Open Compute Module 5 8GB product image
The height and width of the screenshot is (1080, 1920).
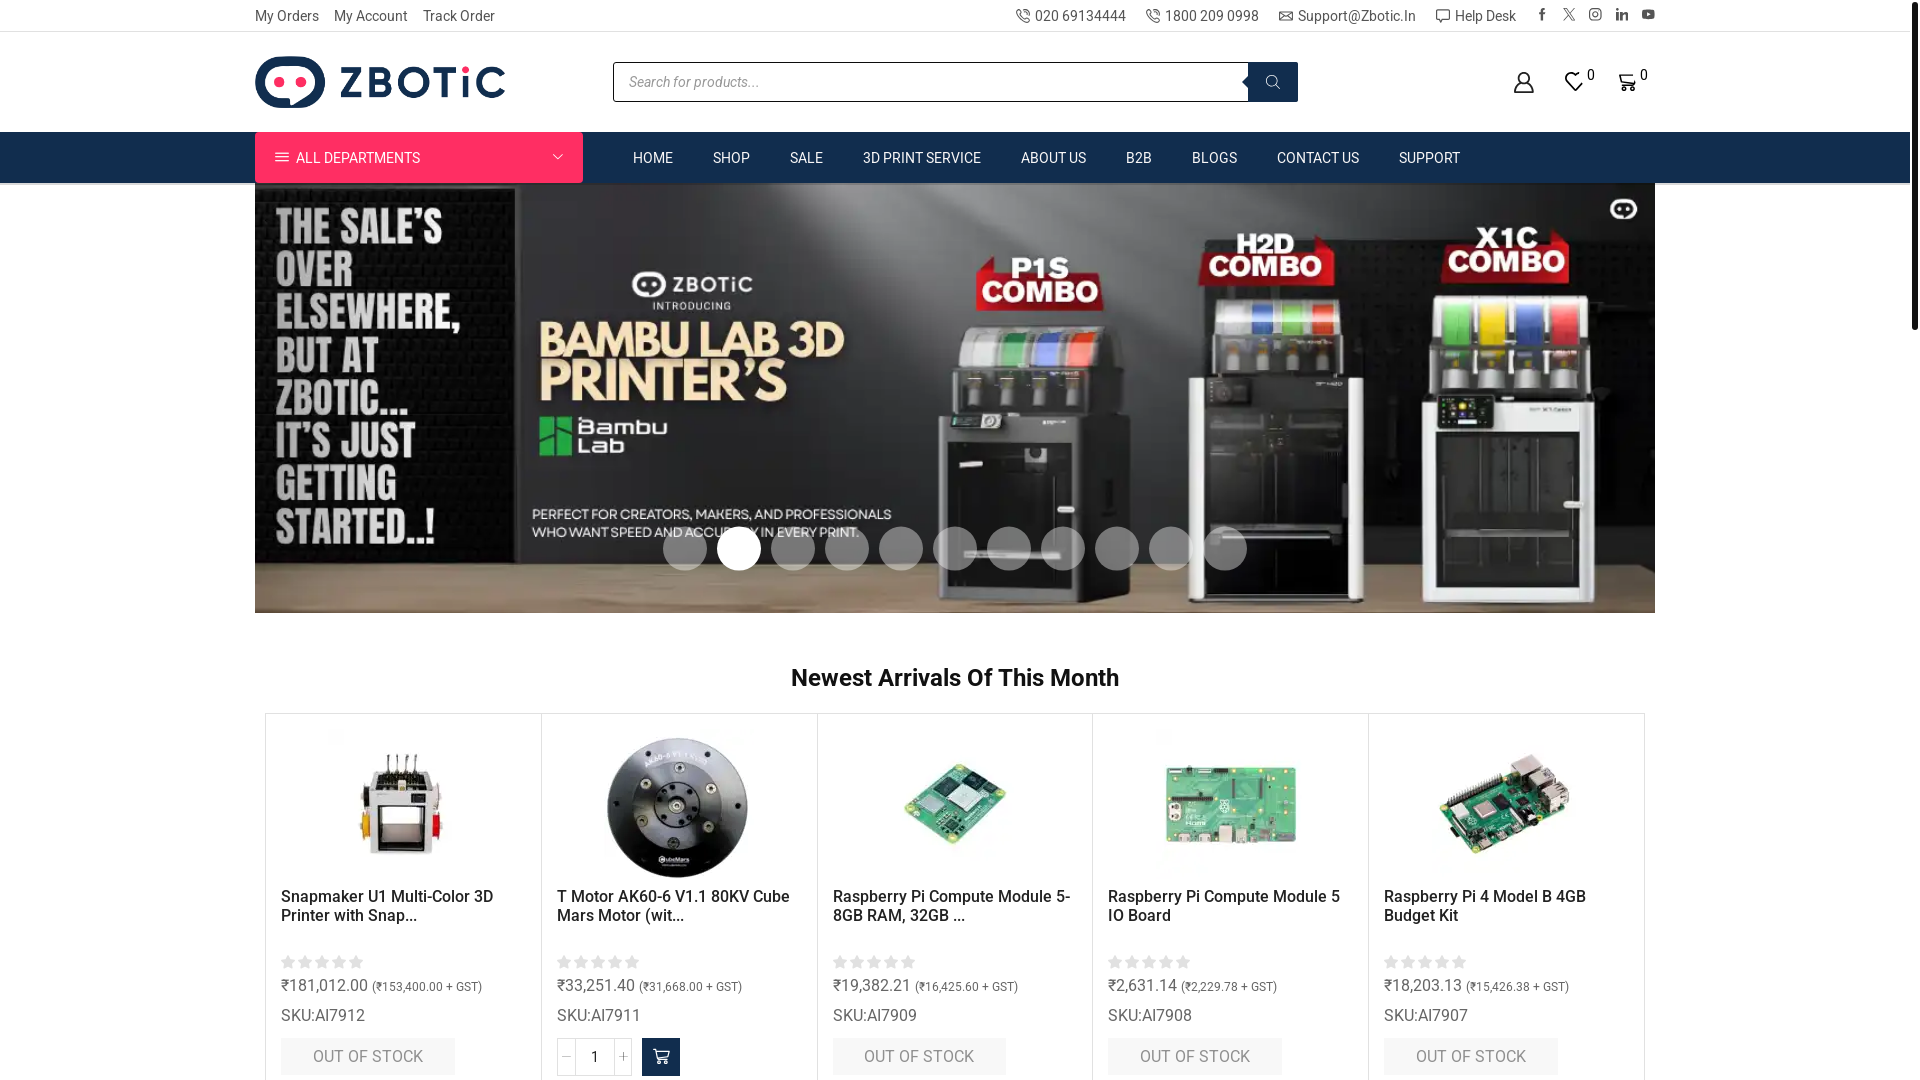pos(955,806)
